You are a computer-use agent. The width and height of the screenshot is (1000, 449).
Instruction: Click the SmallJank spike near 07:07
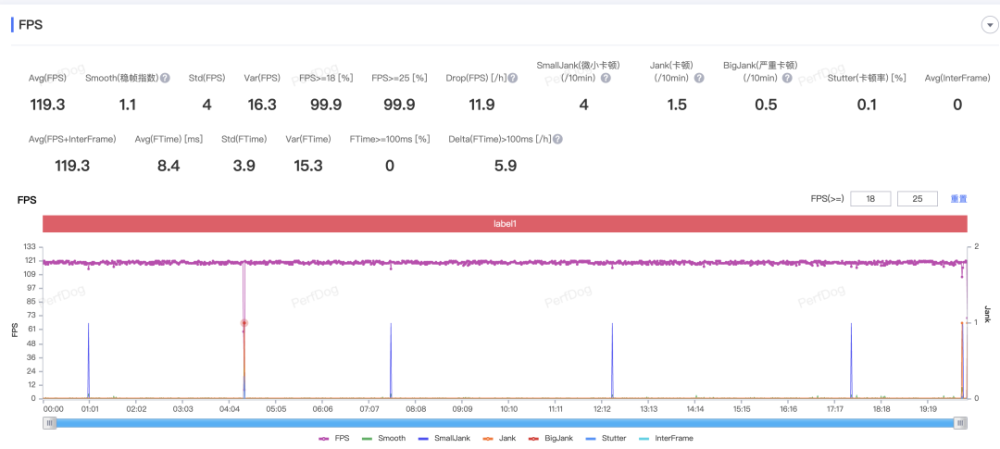click(390, 360)
